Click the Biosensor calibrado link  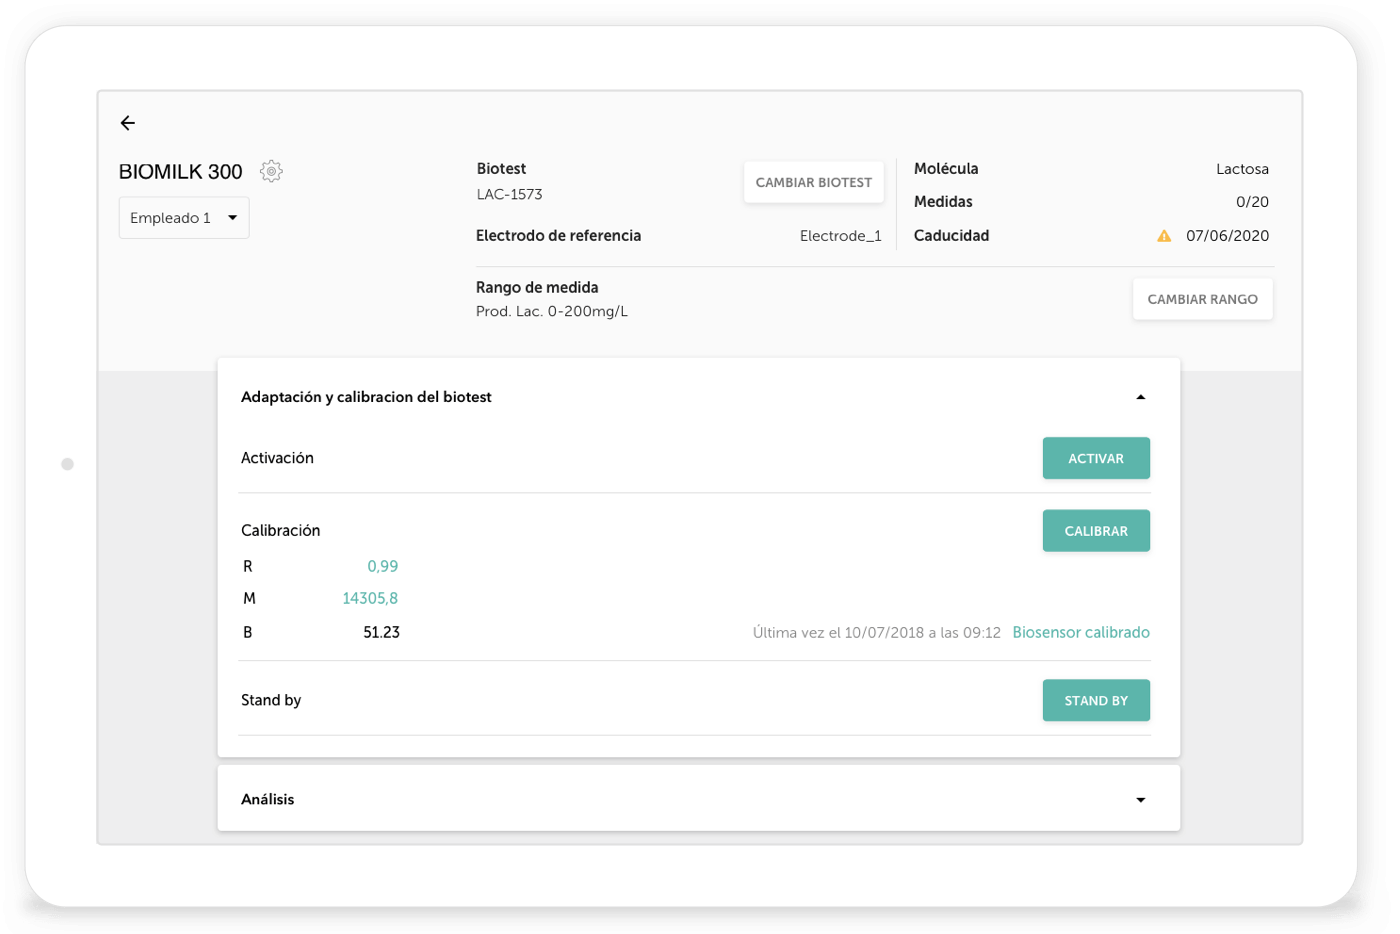click(1081, 632)
